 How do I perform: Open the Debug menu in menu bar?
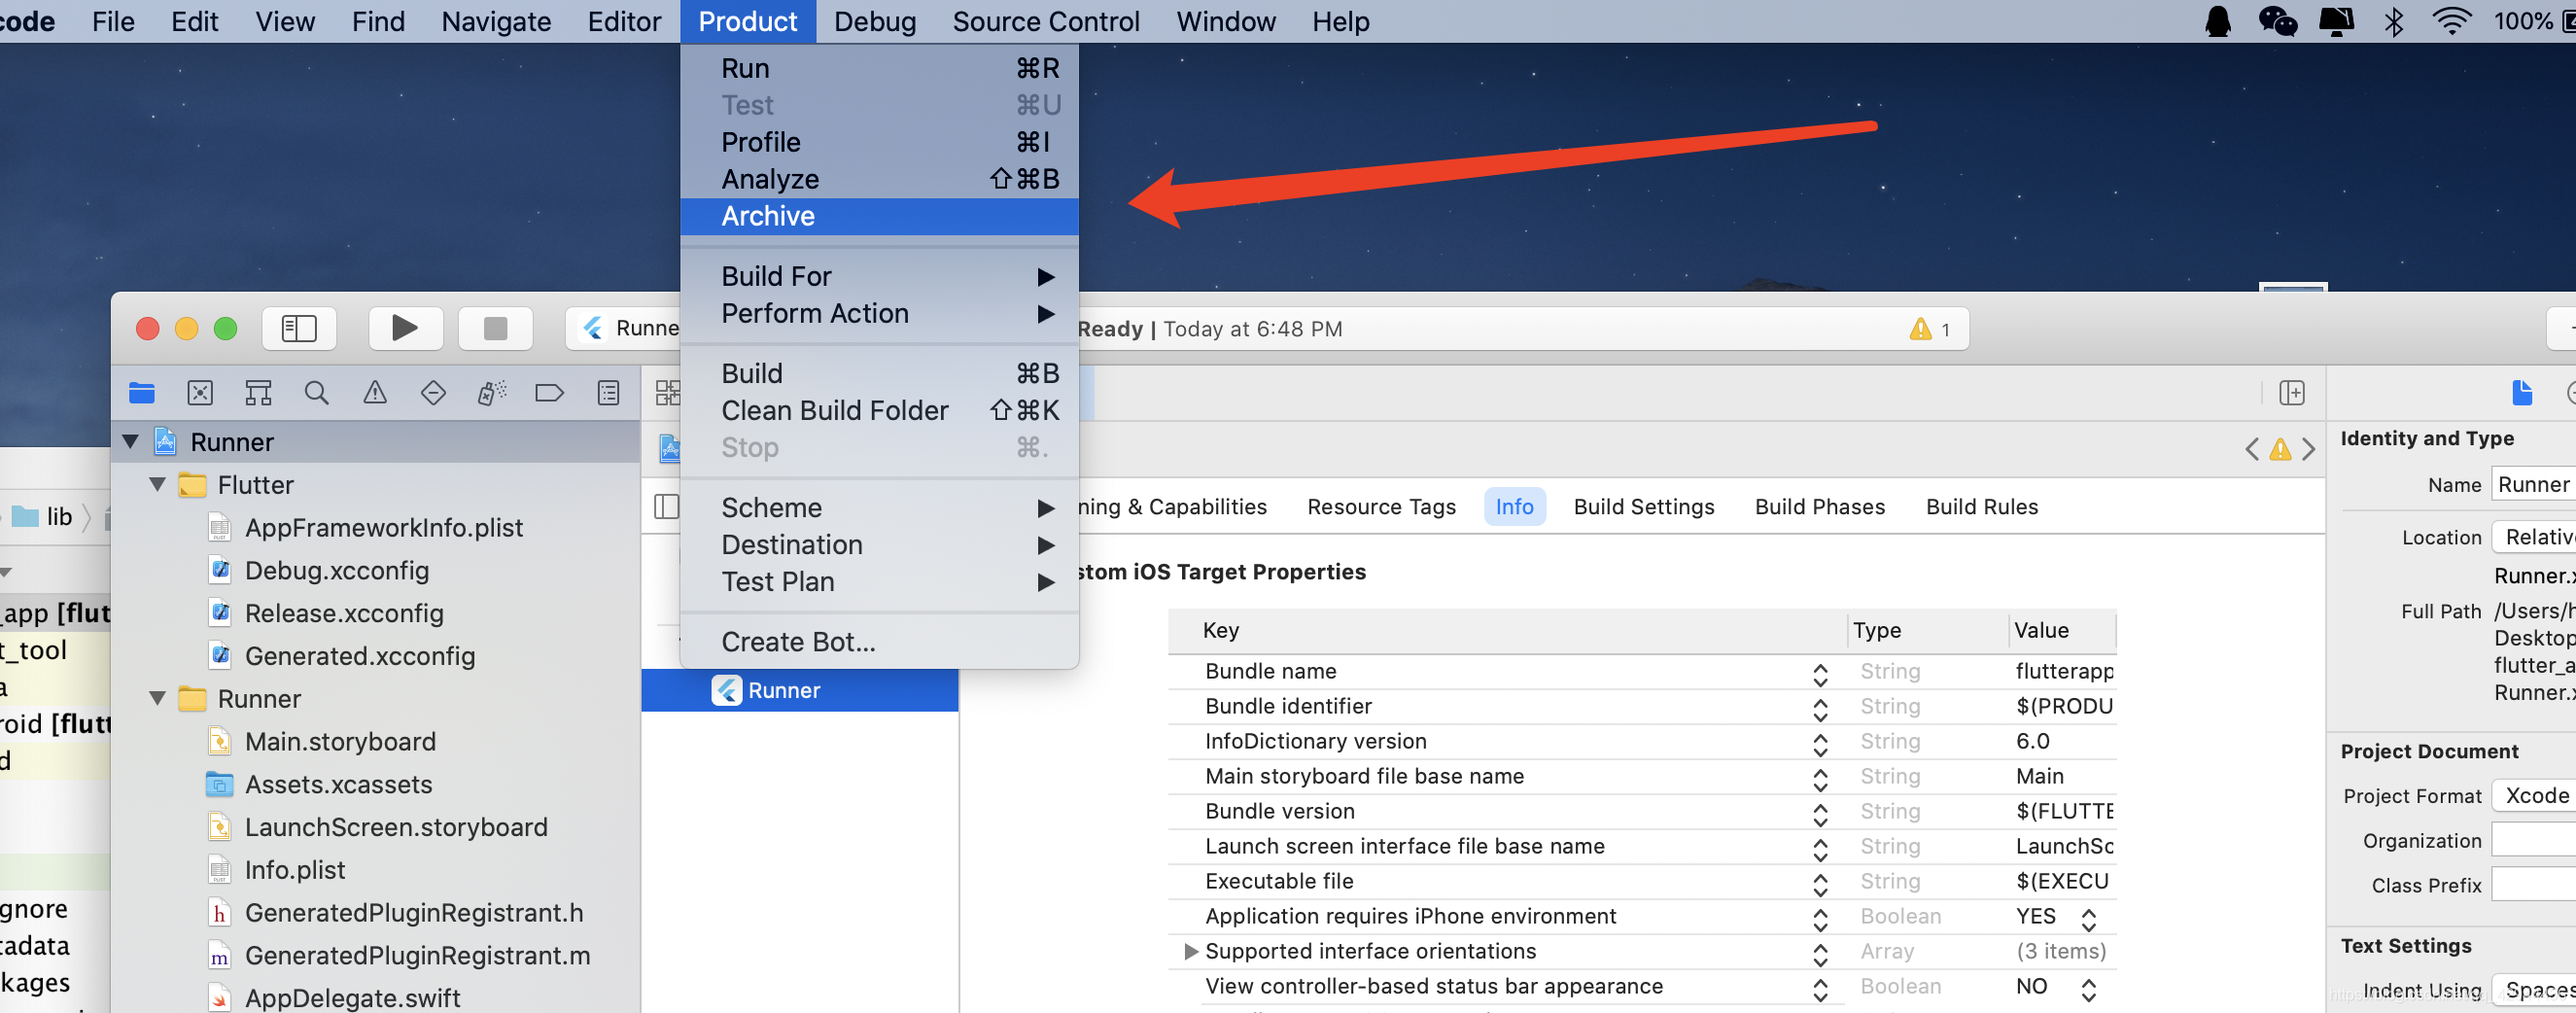[x=874, y=21]
